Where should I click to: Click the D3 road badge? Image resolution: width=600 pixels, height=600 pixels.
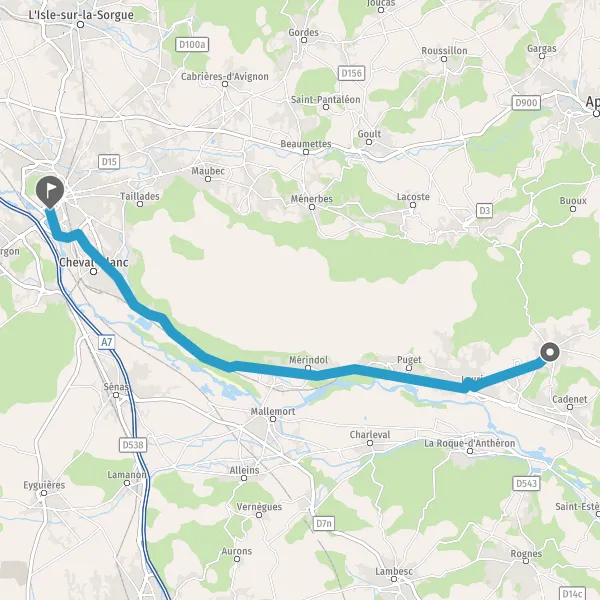click(484, 210)
